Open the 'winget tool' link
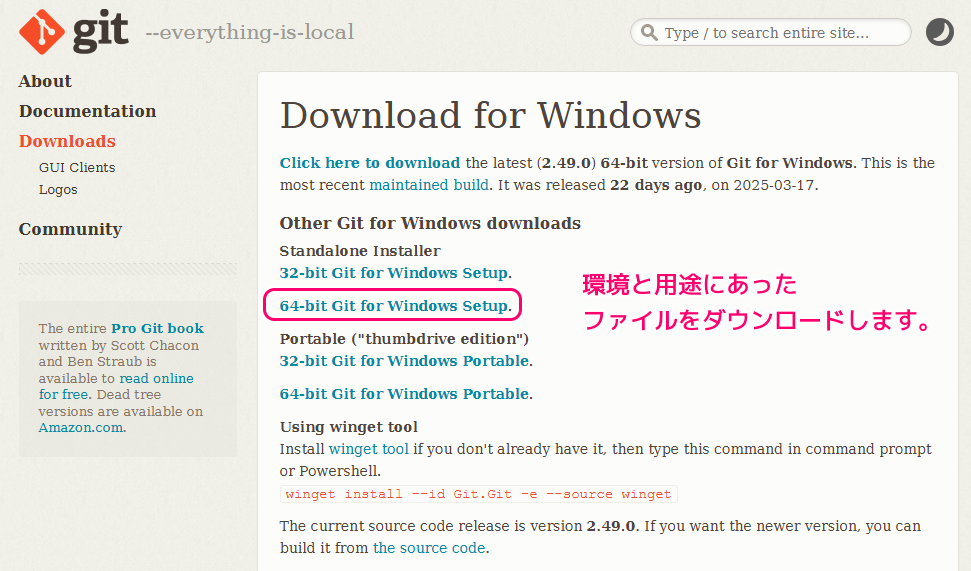 click(368, 449)
